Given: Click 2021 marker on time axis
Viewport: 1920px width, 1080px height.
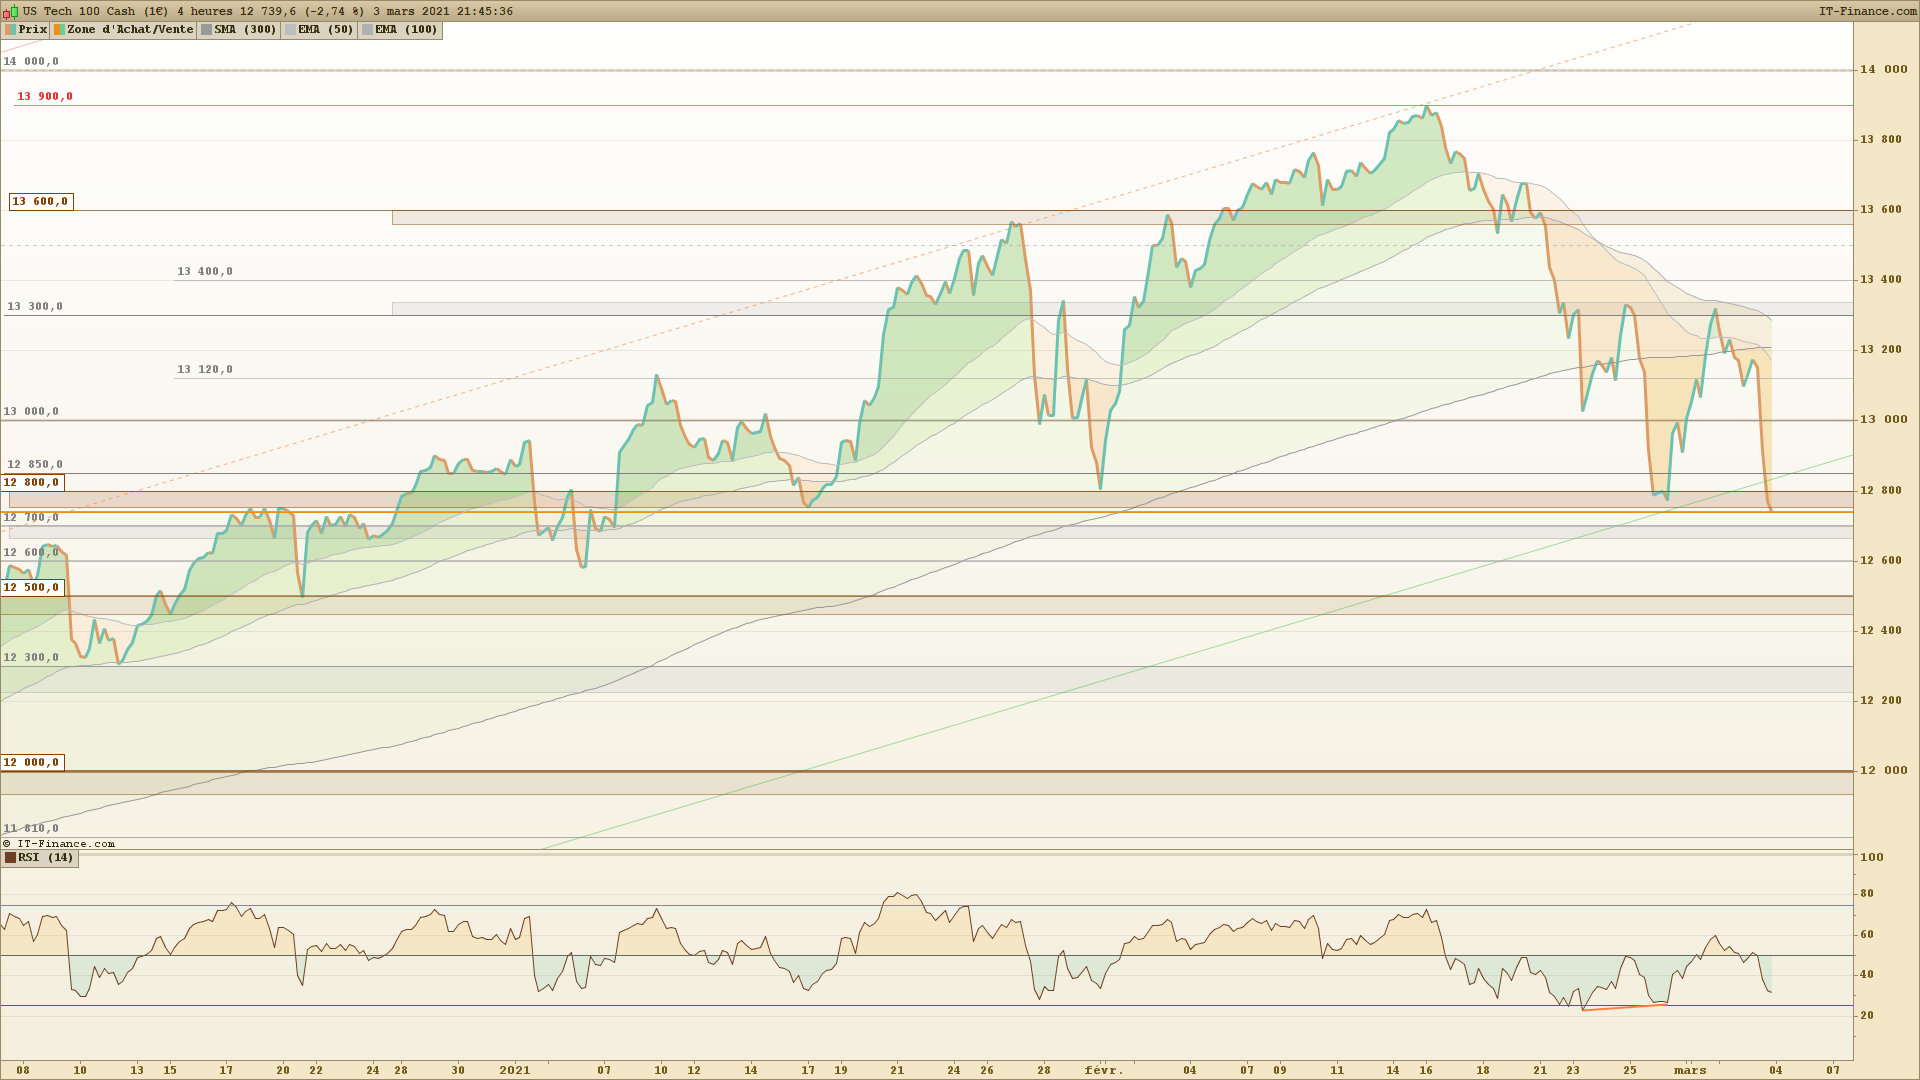Looking at the screenshot, I should 514,1070.
